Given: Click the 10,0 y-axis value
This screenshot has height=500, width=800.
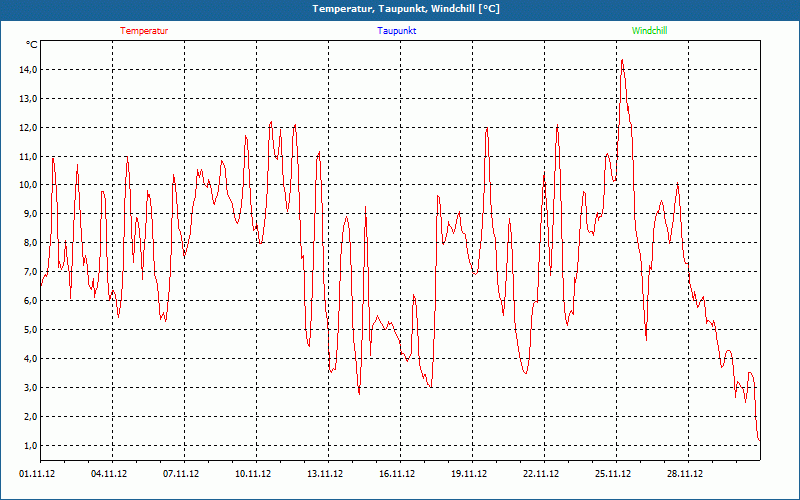Looking at the screenshot, I should tap(28, 185).
